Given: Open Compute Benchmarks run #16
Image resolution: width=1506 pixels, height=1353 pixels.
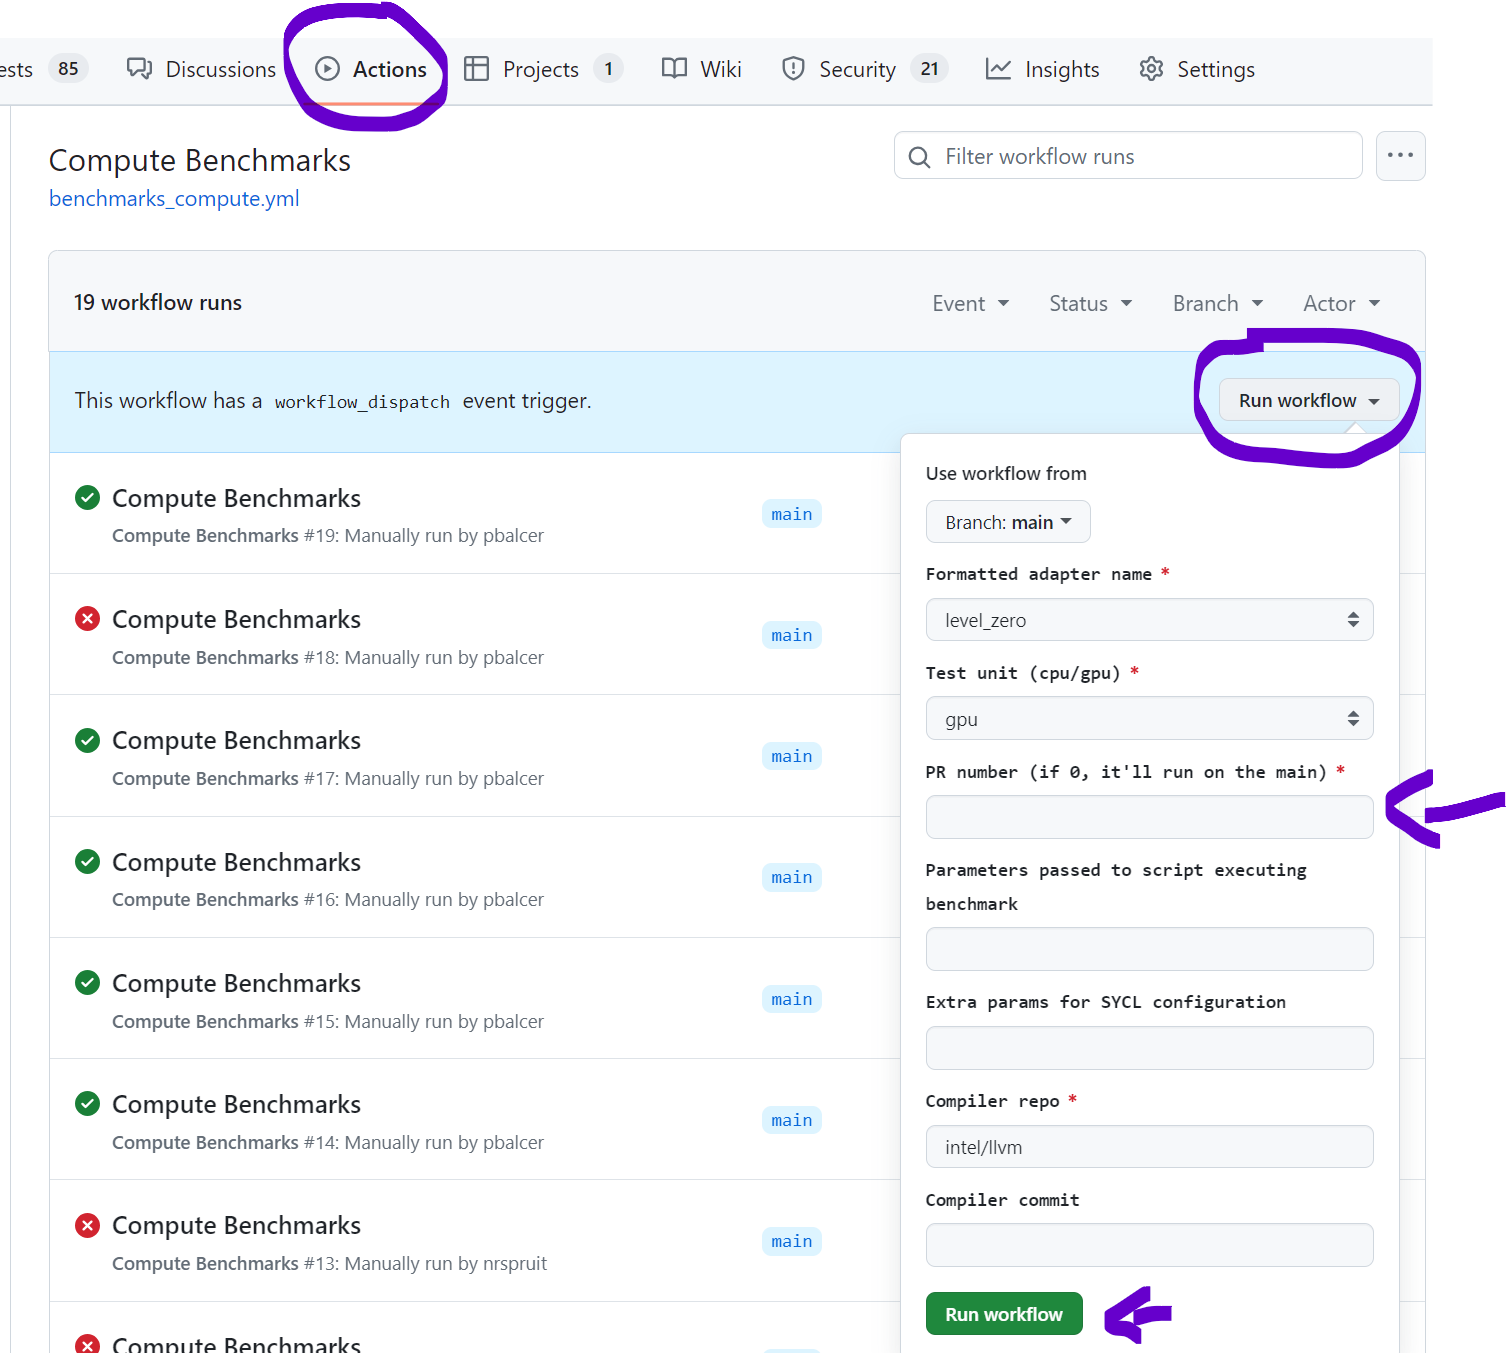Looking at the screenshot, I should pyautogui.click(x=236, y=862).
